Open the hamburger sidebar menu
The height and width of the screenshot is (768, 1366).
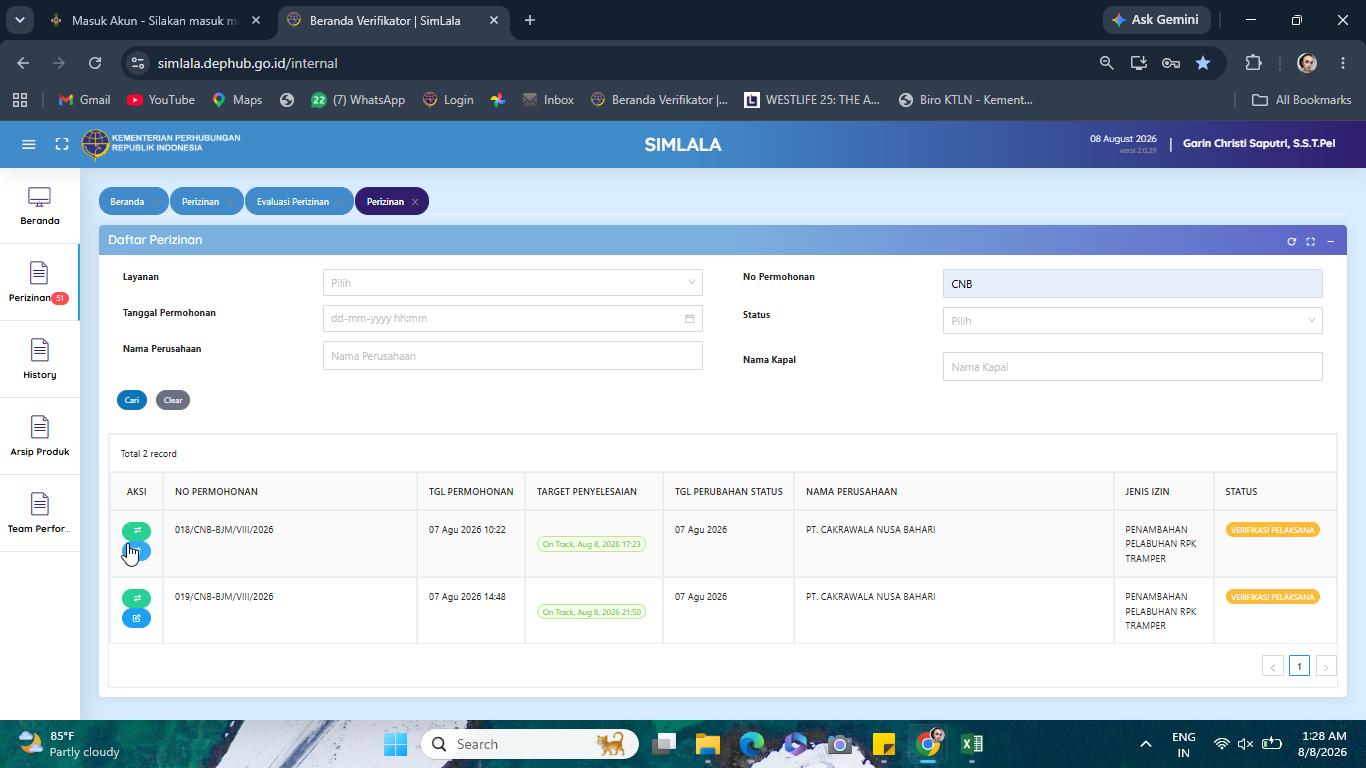pos(29,144)
